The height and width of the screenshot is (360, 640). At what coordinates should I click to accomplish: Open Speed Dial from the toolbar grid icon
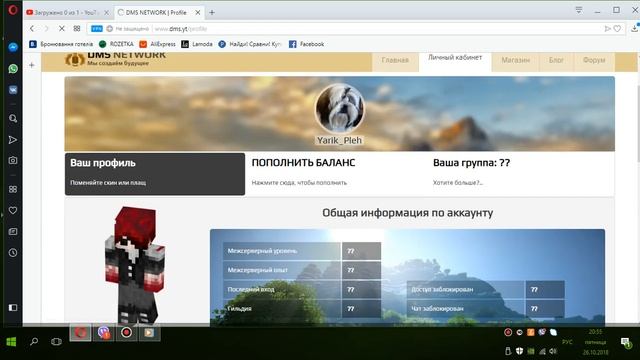tap(77, 29)
